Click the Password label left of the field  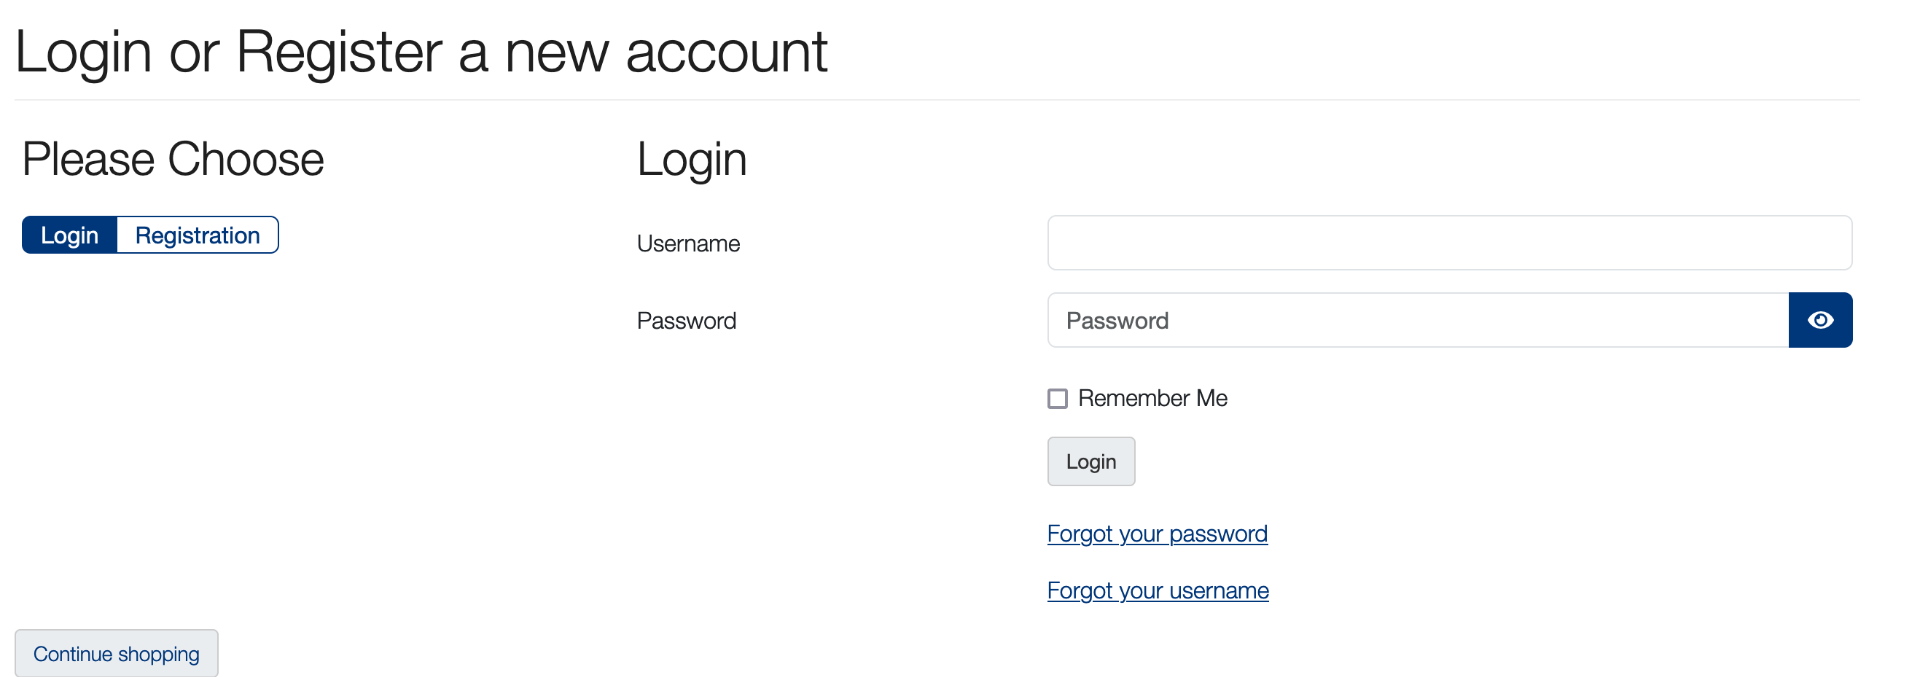686,321
